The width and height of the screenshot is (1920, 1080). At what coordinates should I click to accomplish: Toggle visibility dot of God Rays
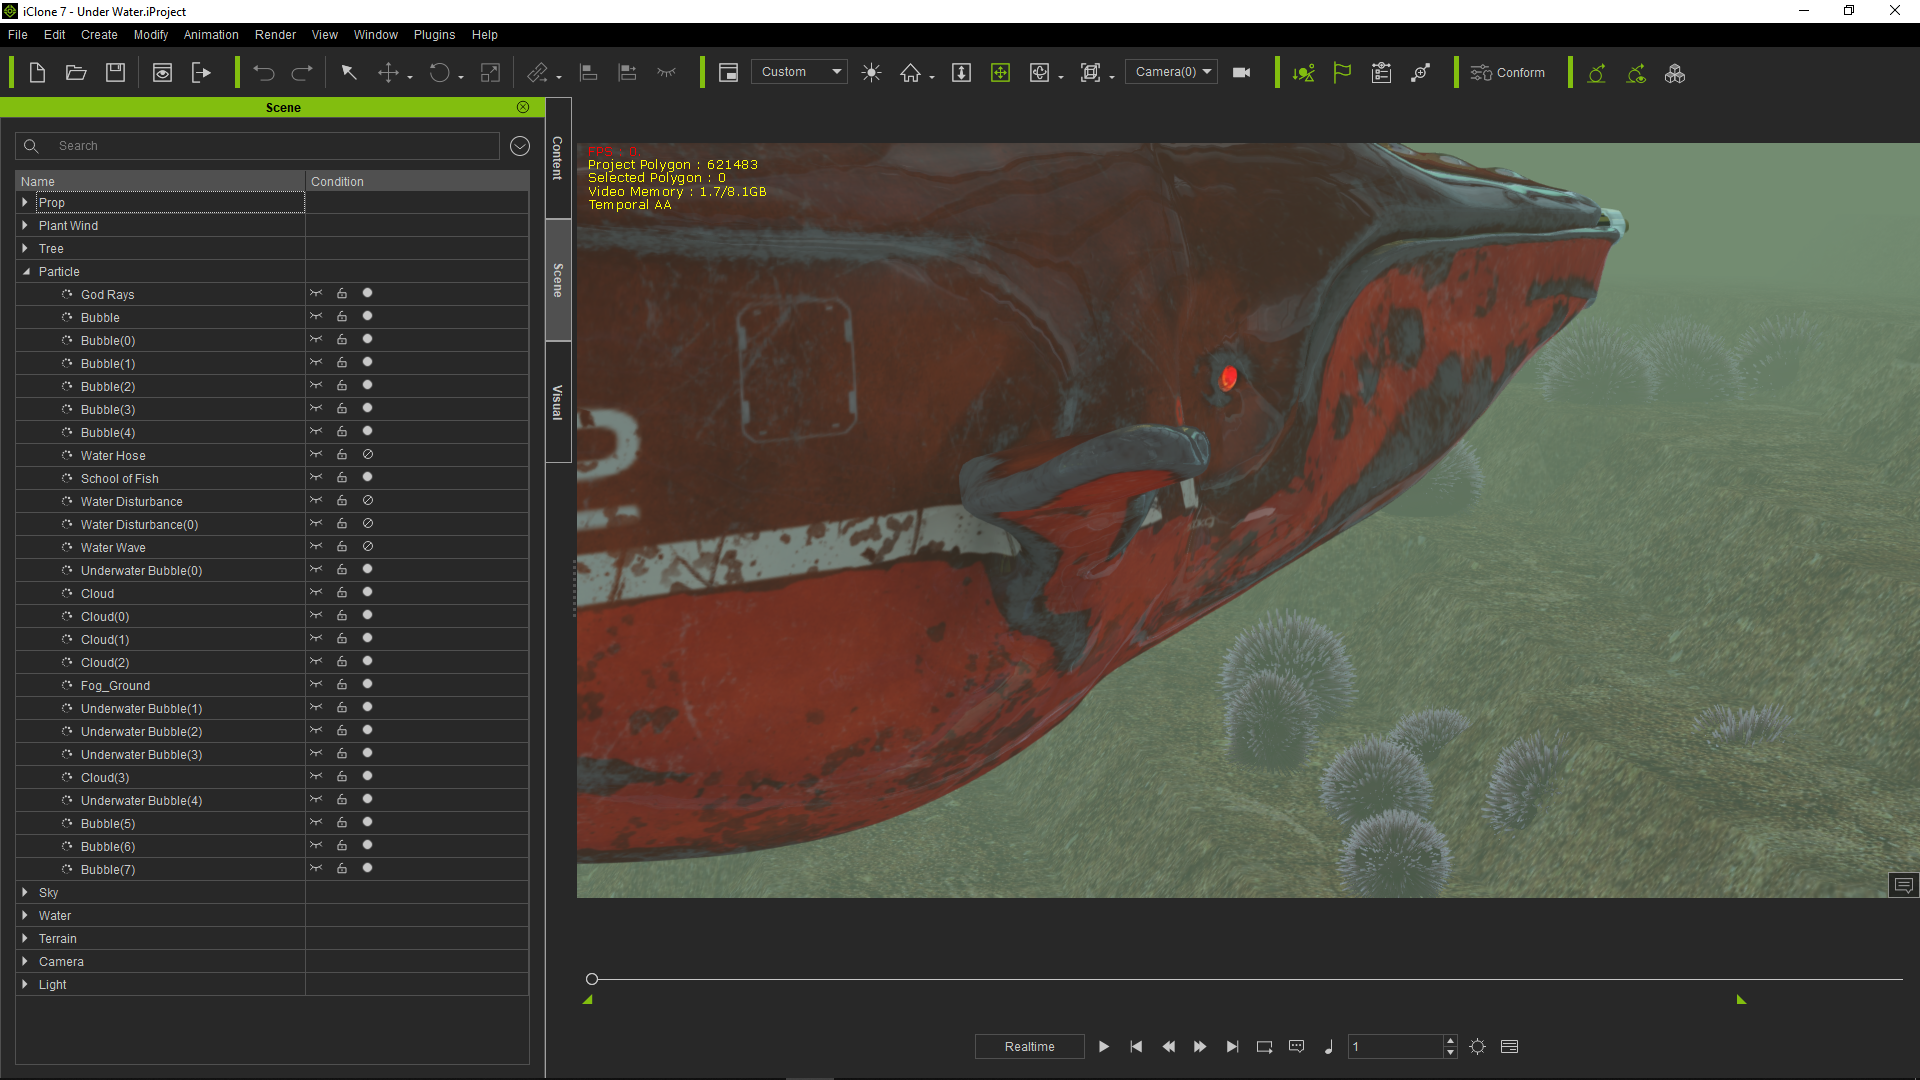click(367, 293)
